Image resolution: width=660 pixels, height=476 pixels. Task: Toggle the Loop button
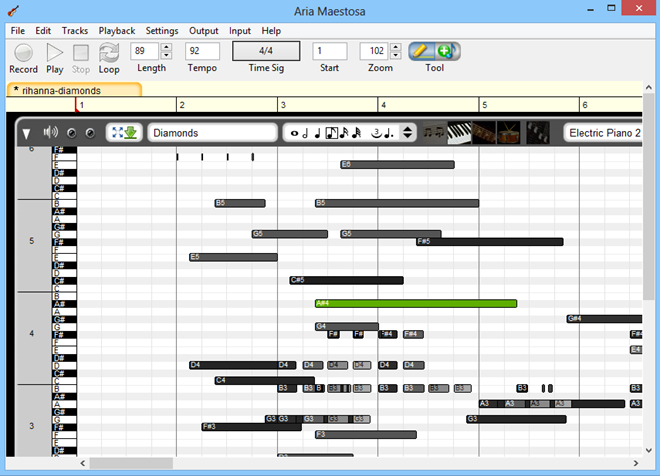pos(109,53)
